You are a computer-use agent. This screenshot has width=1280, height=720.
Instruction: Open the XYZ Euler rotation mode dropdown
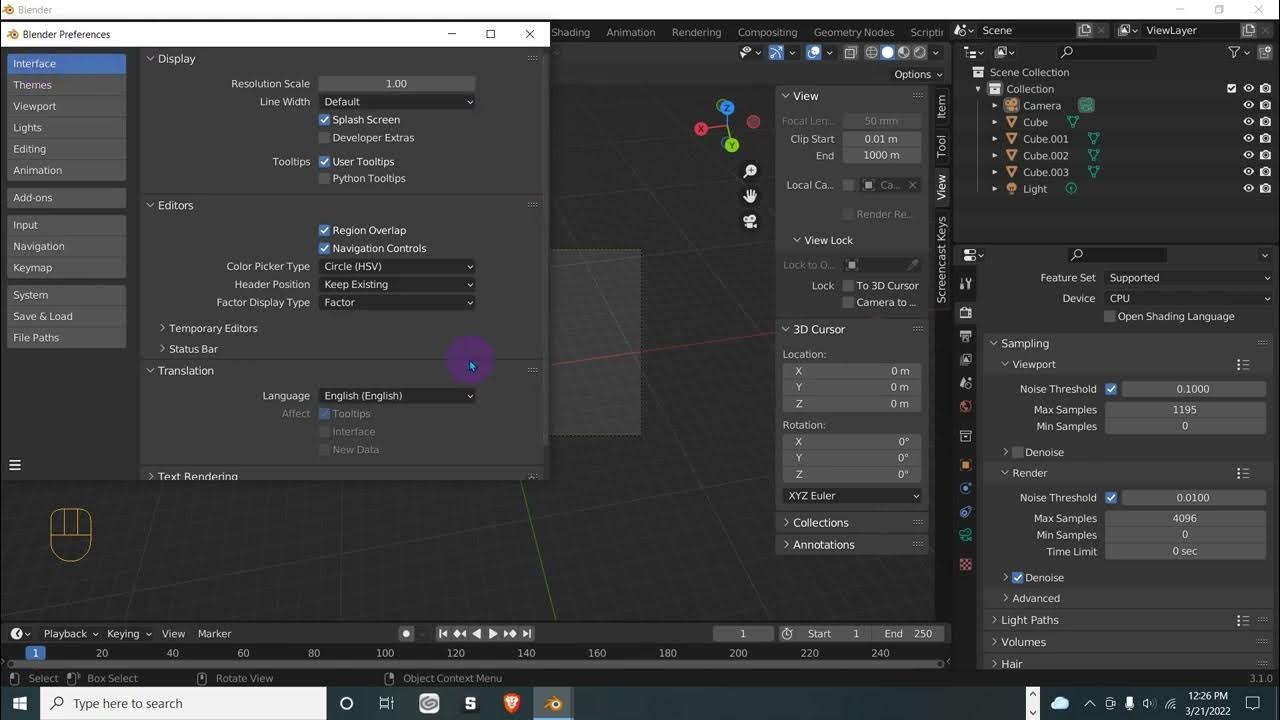point(853,496)
